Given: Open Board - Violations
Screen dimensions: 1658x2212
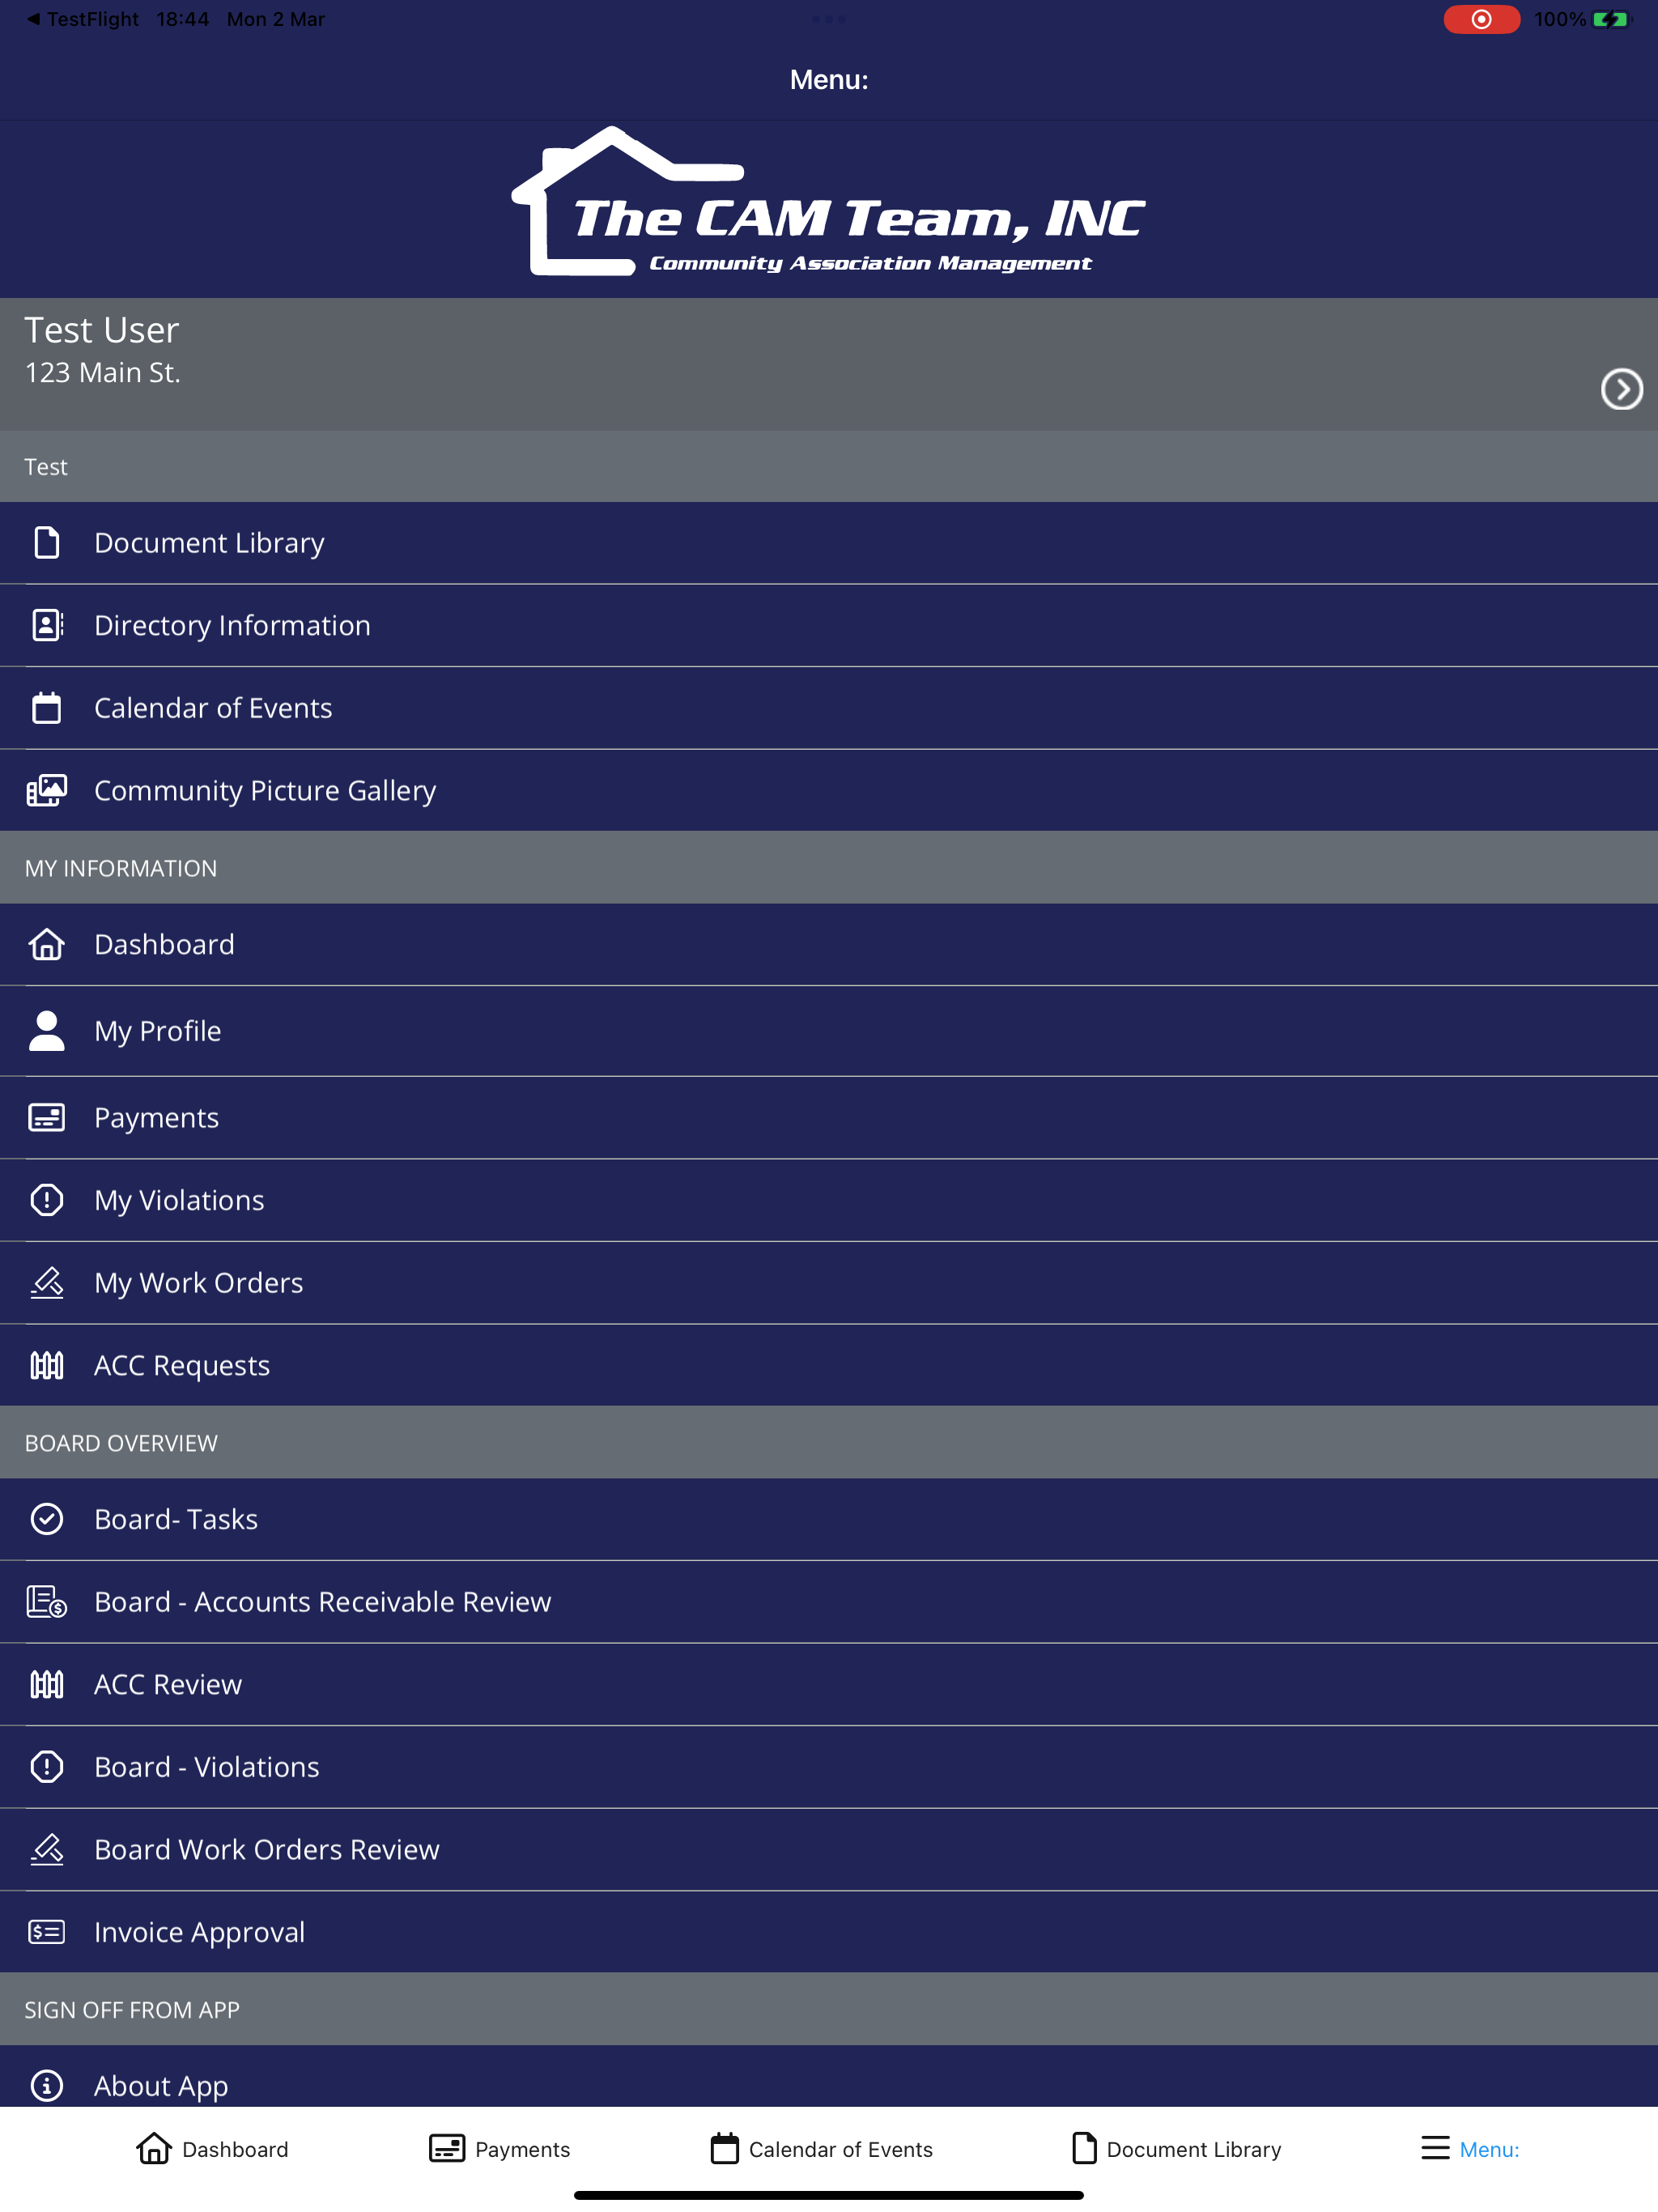Looking at the screenshot, I should pyautogui.click(x=829, y=1767).
